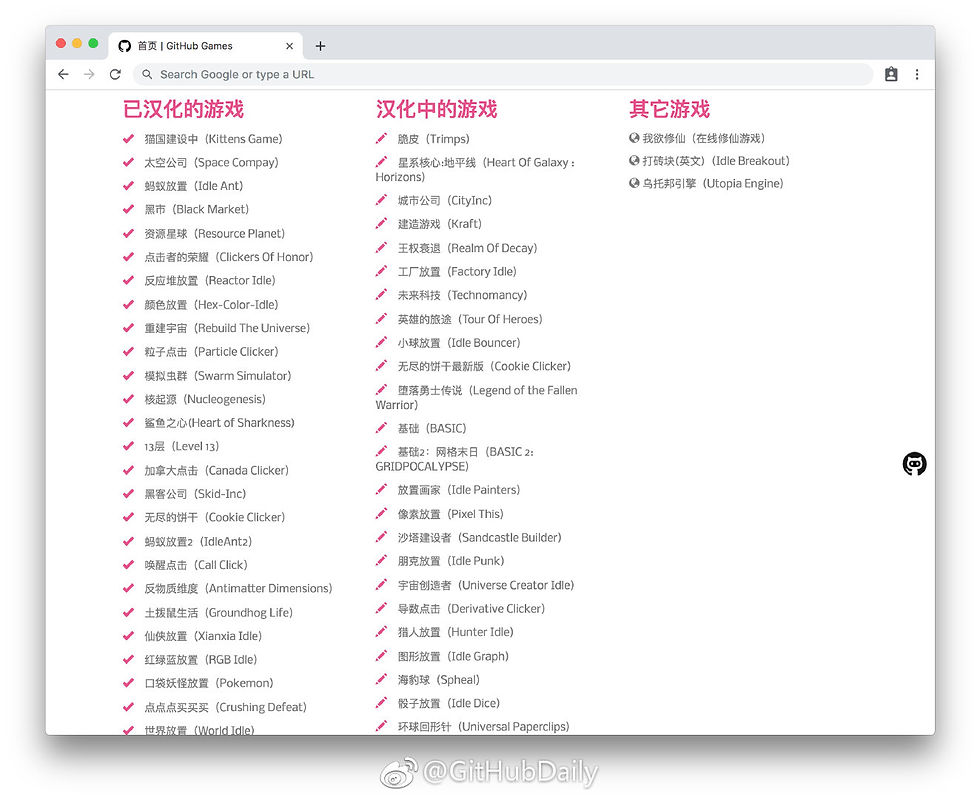Screen dimensions: 980x799
Task: Click the checkmark icon beside Level 13
Action: tap(129, 446)
